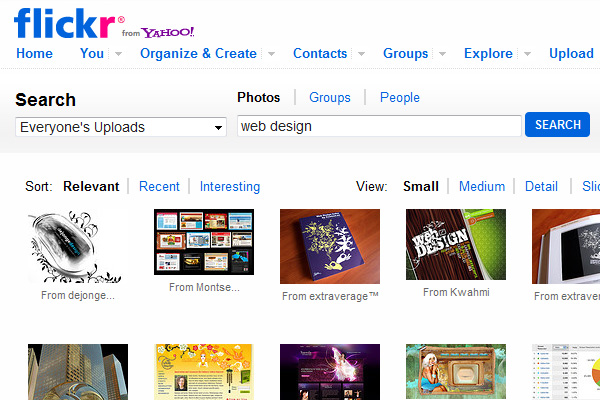Screen dimensions: 600x400
Task: Open the retro TV woman thumbnail
Action: (x=456, y=372)
